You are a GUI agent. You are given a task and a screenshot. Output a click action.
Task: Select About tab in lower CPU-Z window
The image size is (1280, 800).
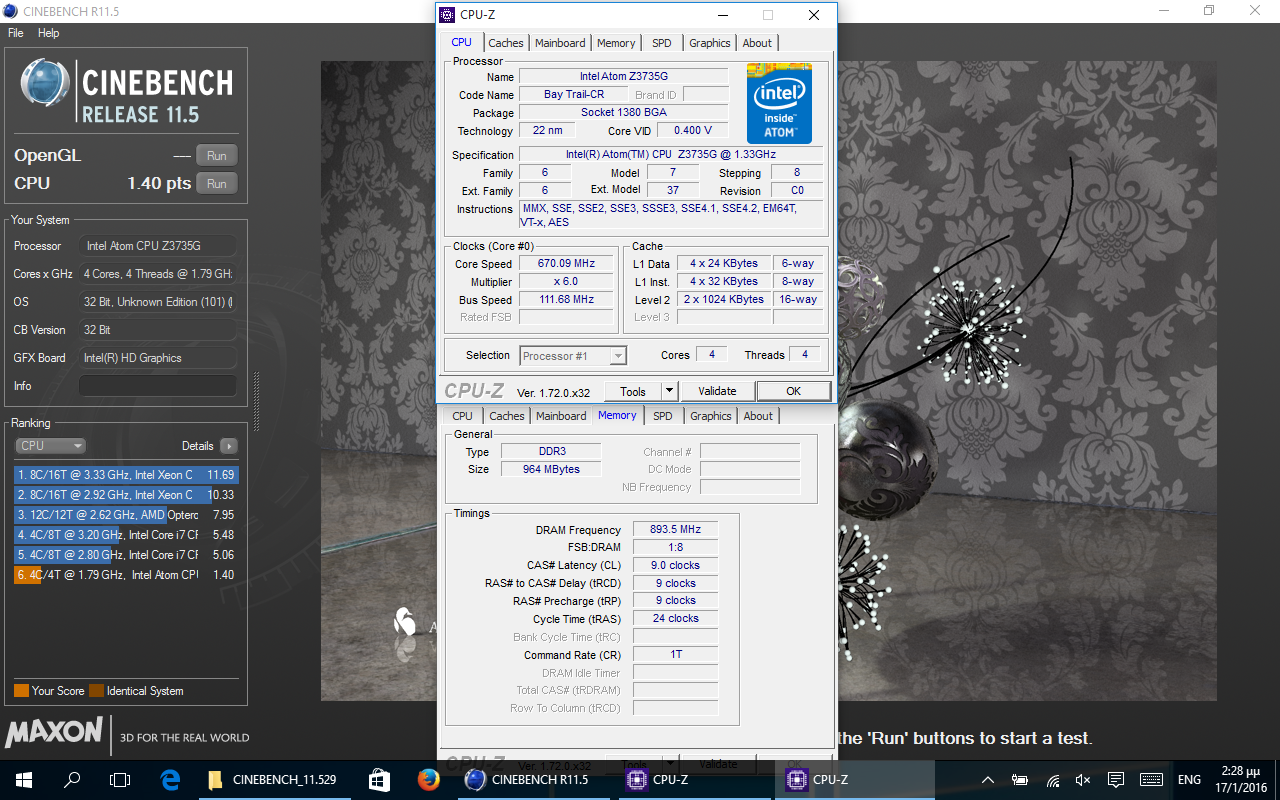[x=758, y=416]
